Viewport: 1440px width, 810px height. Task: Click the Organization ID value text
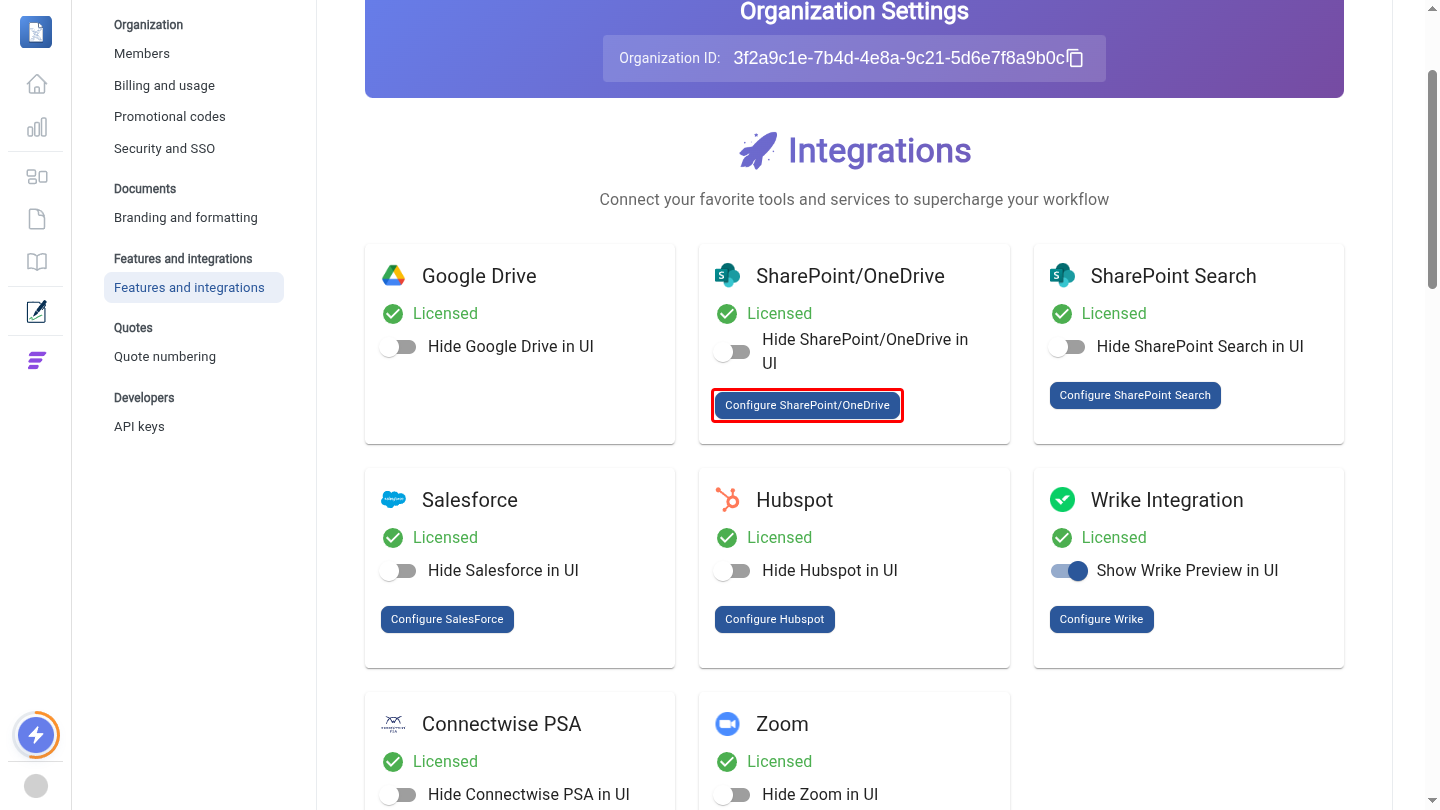pos(899,58)
